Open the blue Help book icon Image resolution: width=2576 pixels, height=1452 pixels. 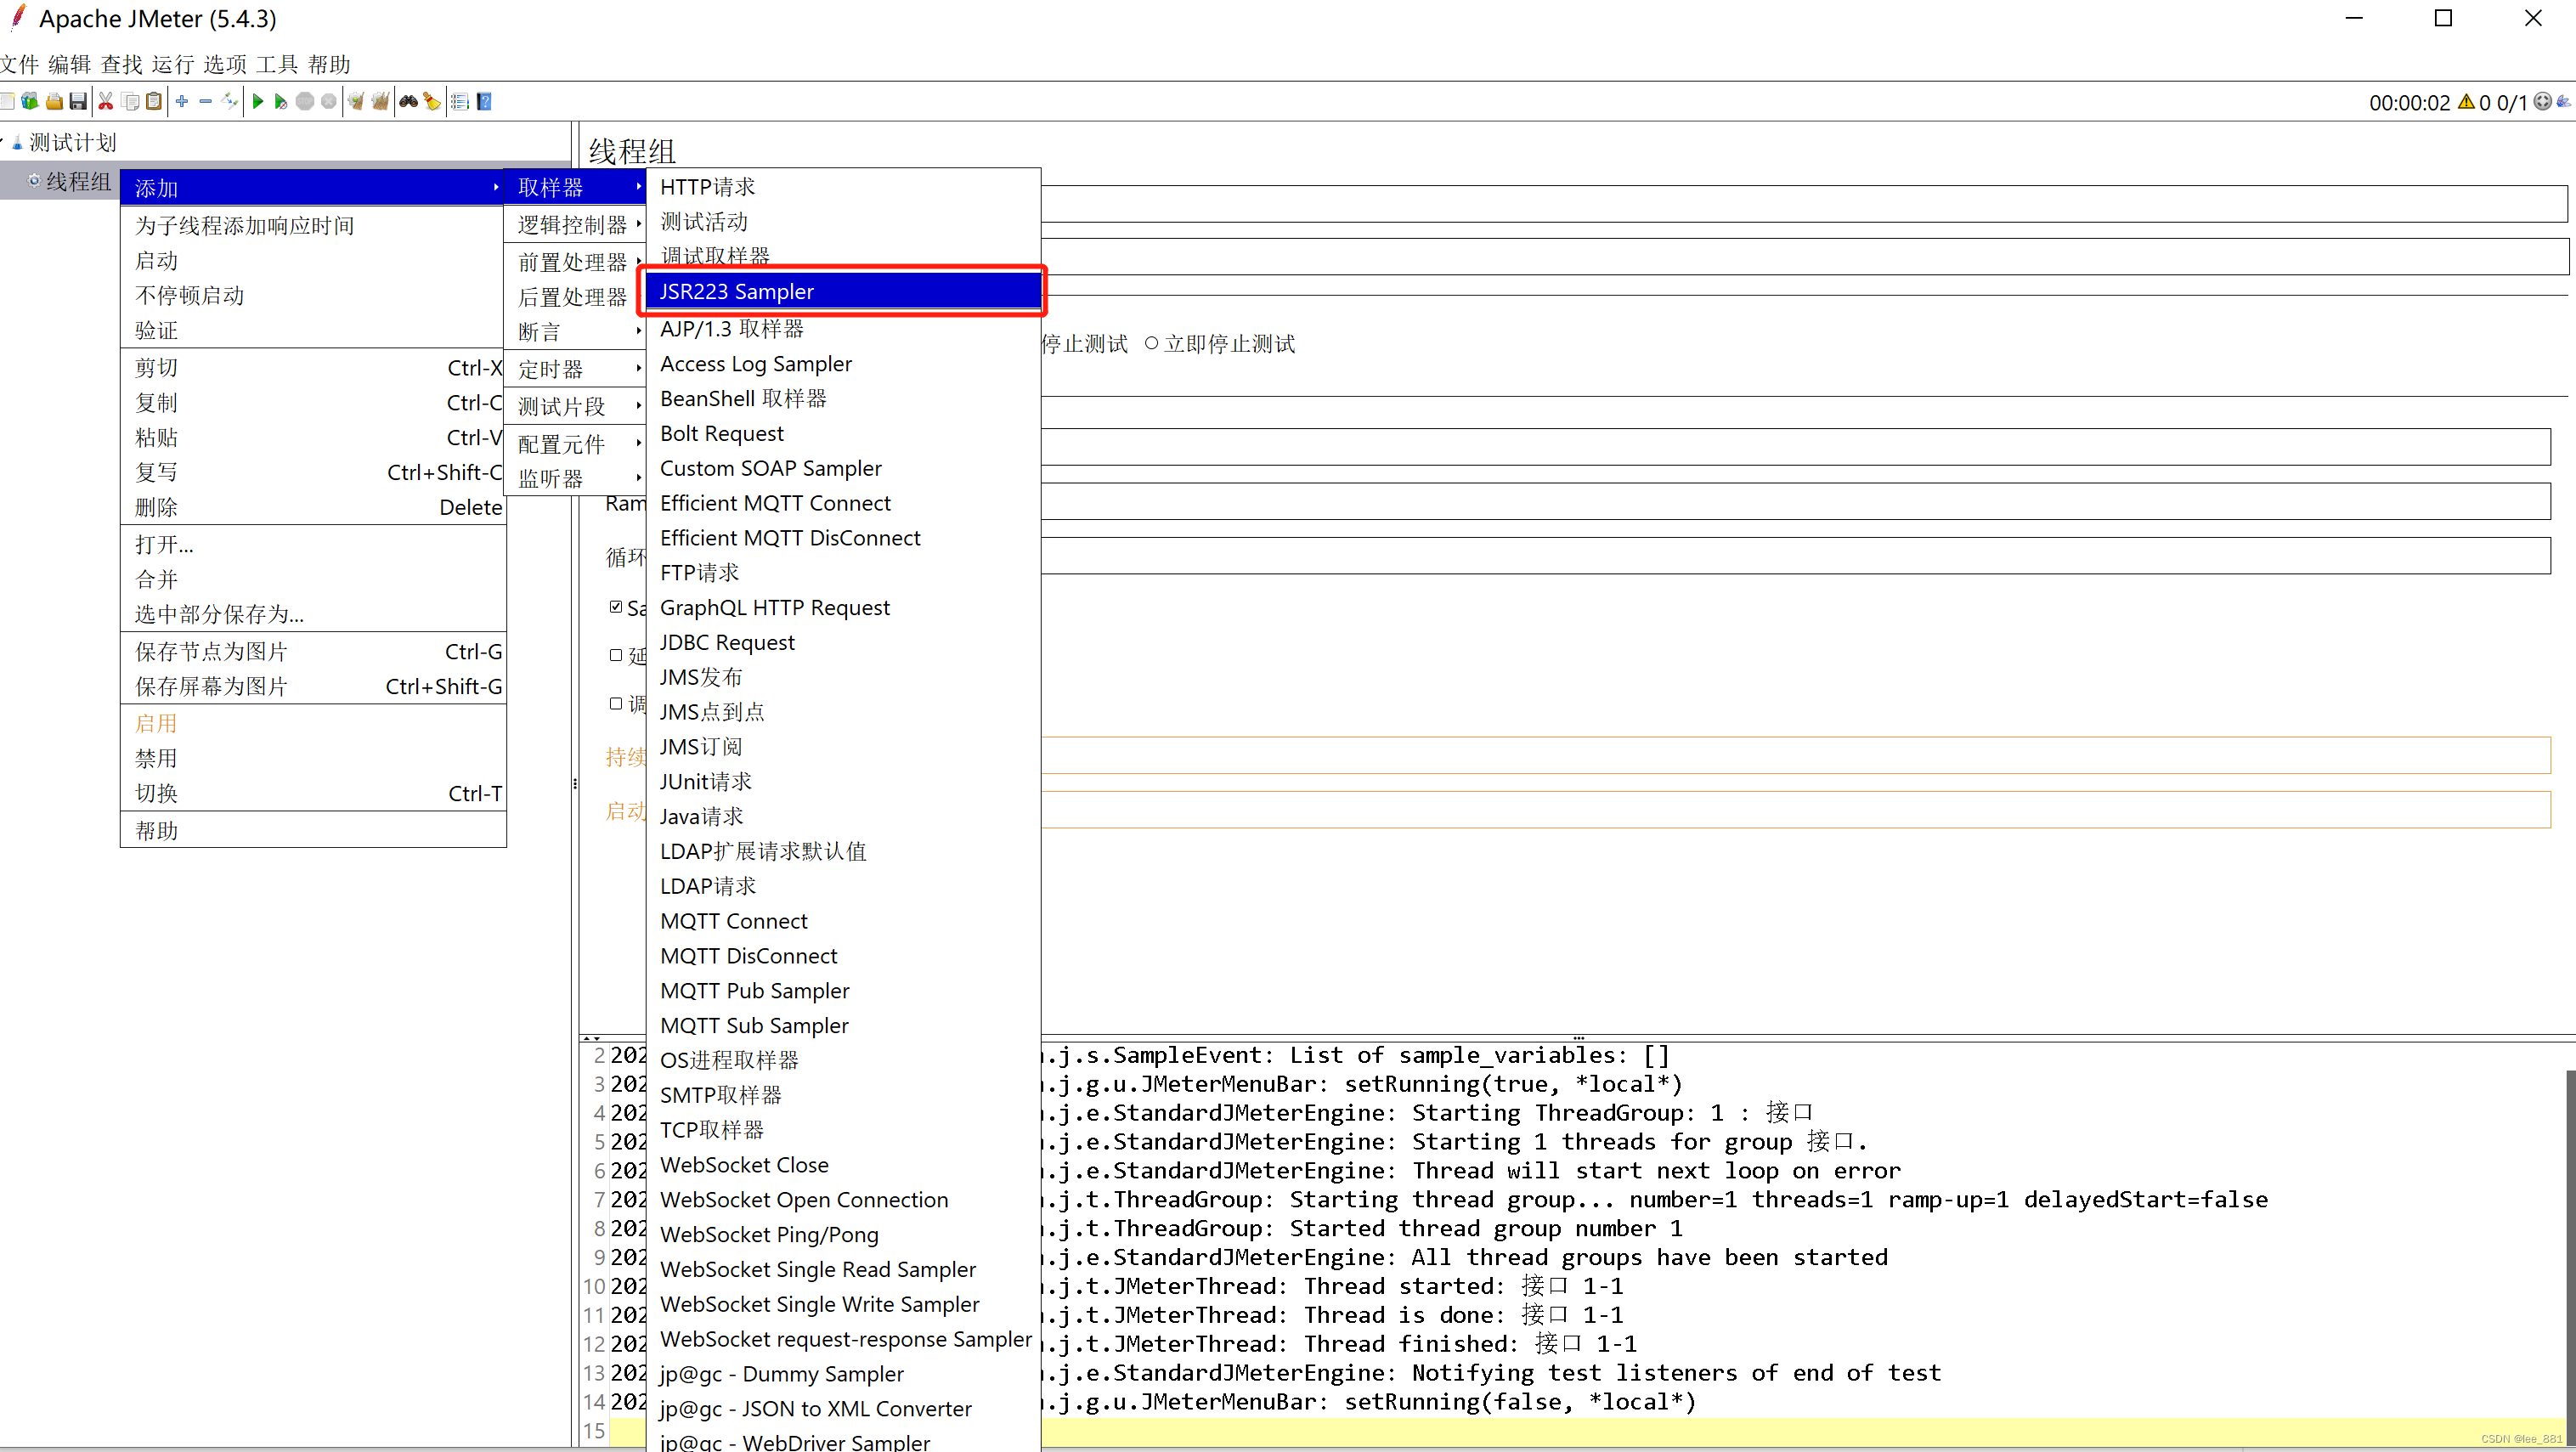484,101
